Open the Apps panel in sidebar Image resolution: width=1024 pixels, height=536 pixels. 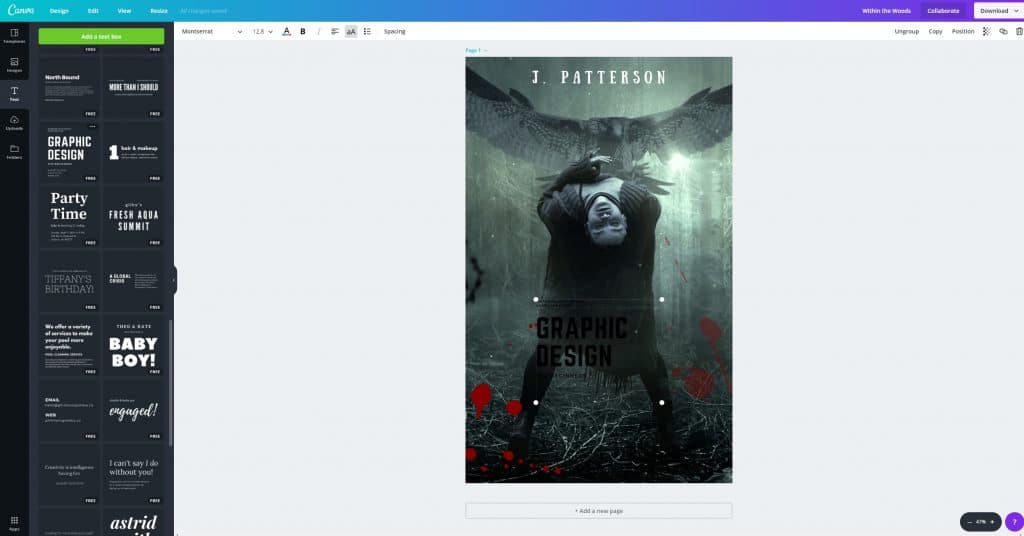tap(14, 522)
